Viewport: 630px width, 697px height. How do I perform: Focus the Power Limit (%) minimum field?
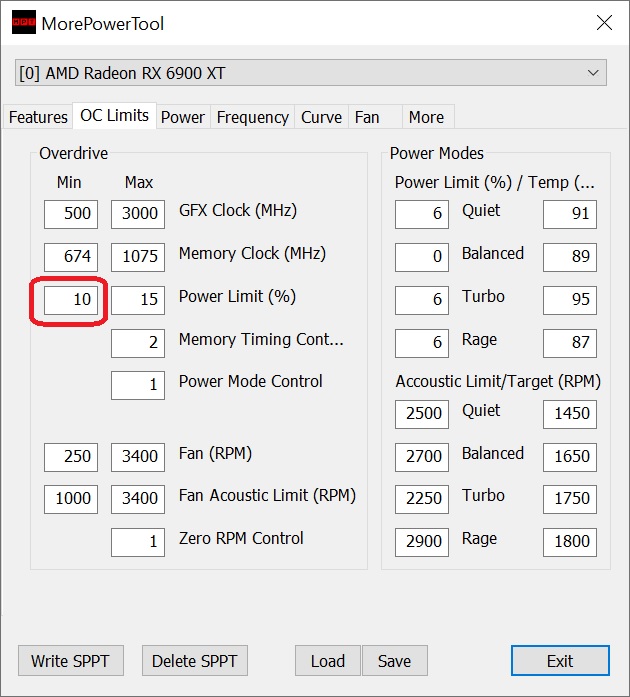[71, 300]
